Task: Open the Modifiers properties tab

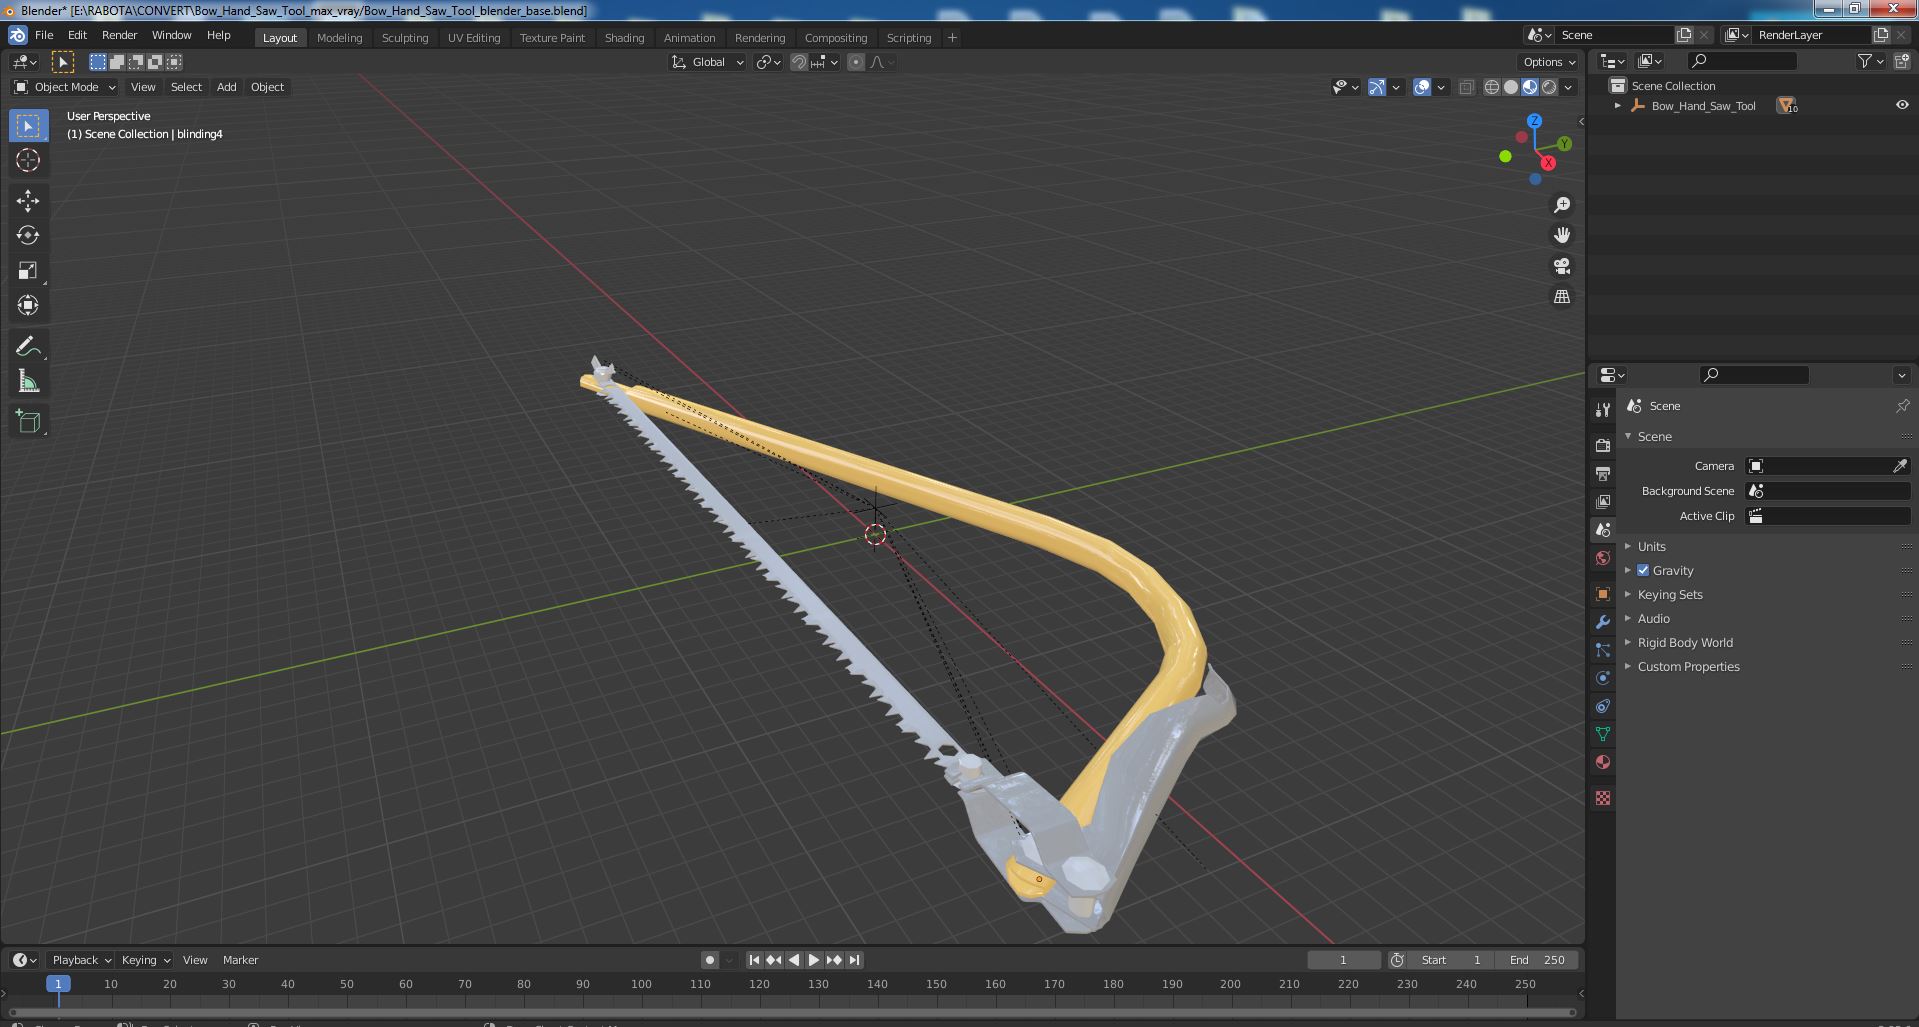Action: pos(1603,622)
